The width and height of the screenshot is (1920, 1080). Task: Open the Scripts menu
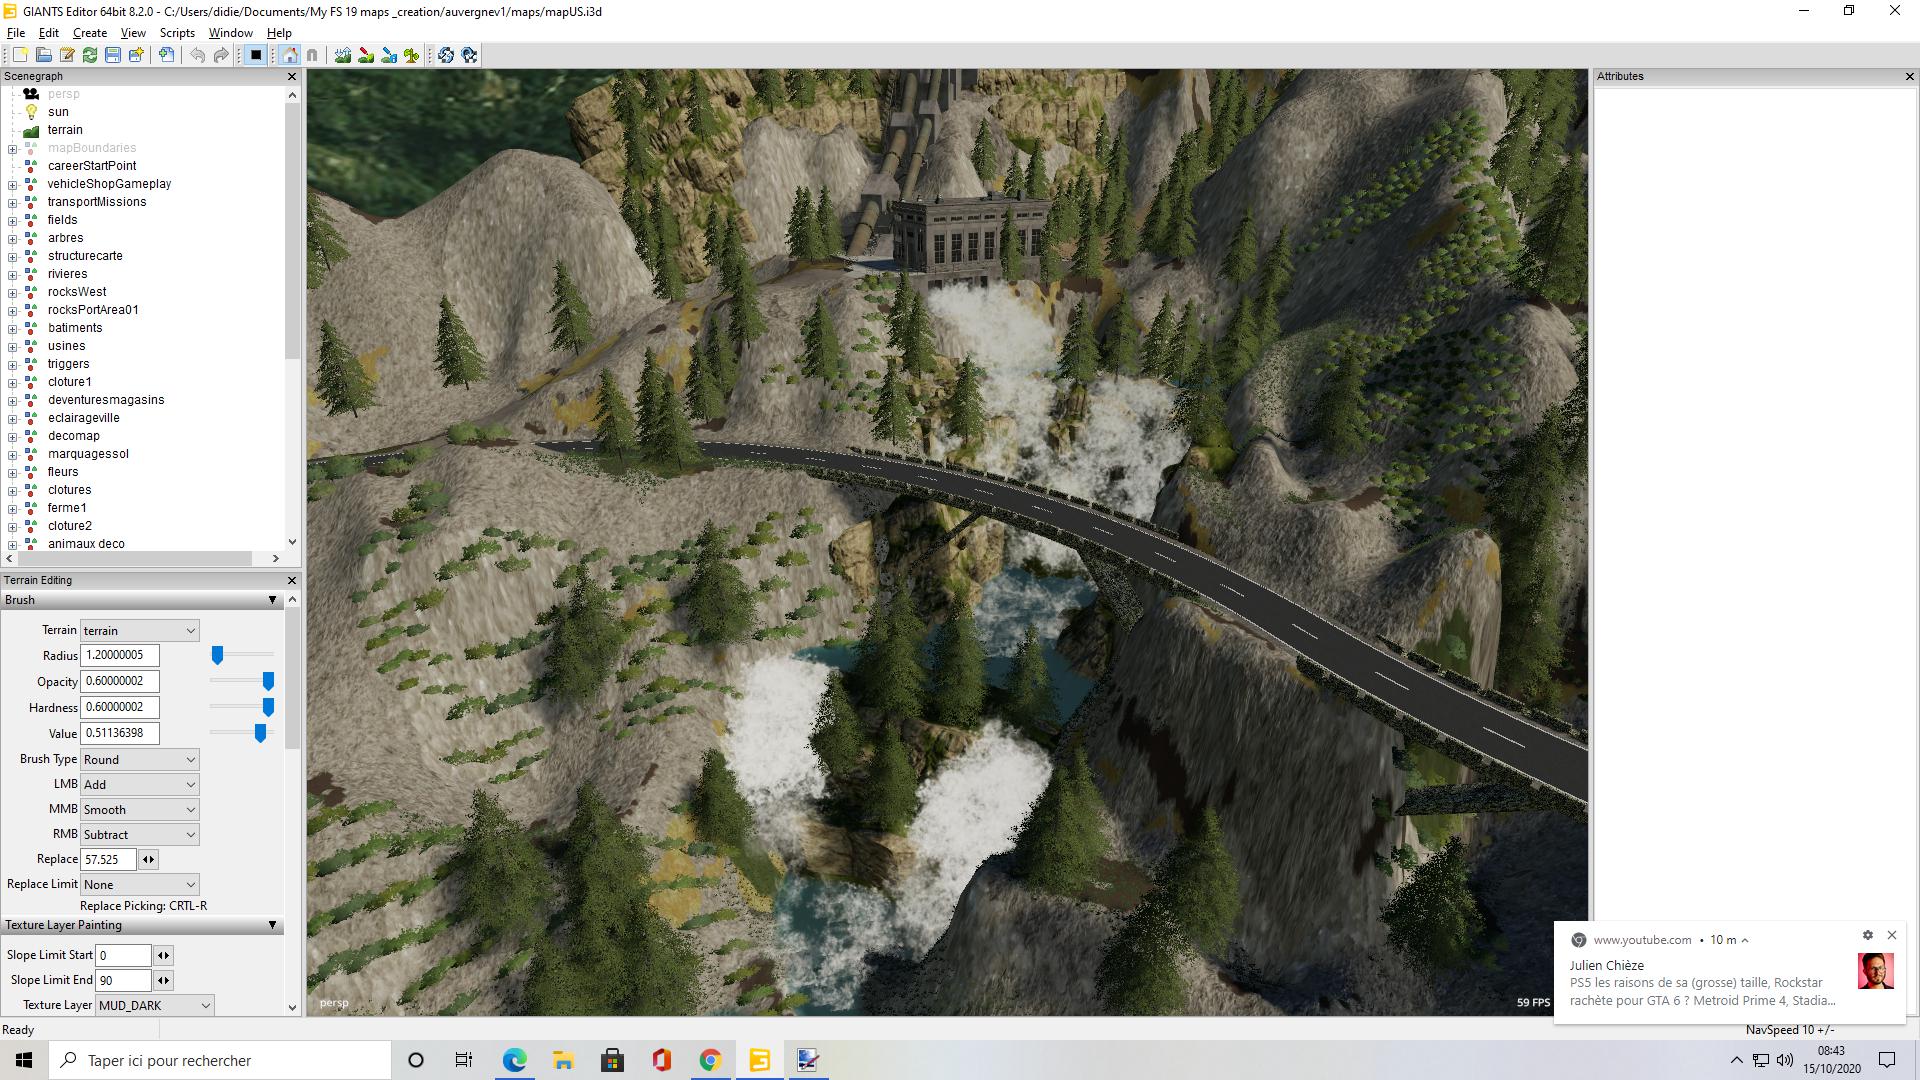coord(177,33)
